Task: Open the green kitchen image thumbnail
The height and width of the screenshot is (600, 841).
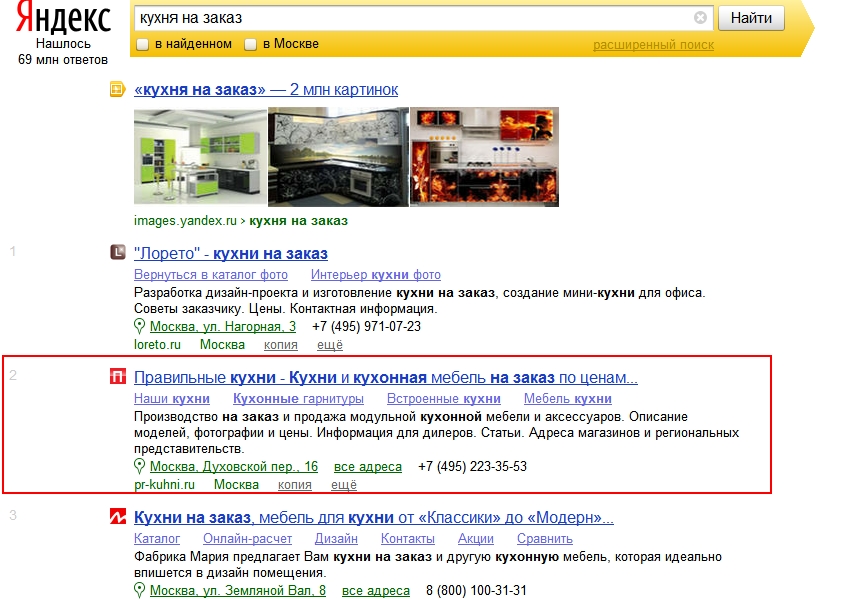Action: pos(200,157)
